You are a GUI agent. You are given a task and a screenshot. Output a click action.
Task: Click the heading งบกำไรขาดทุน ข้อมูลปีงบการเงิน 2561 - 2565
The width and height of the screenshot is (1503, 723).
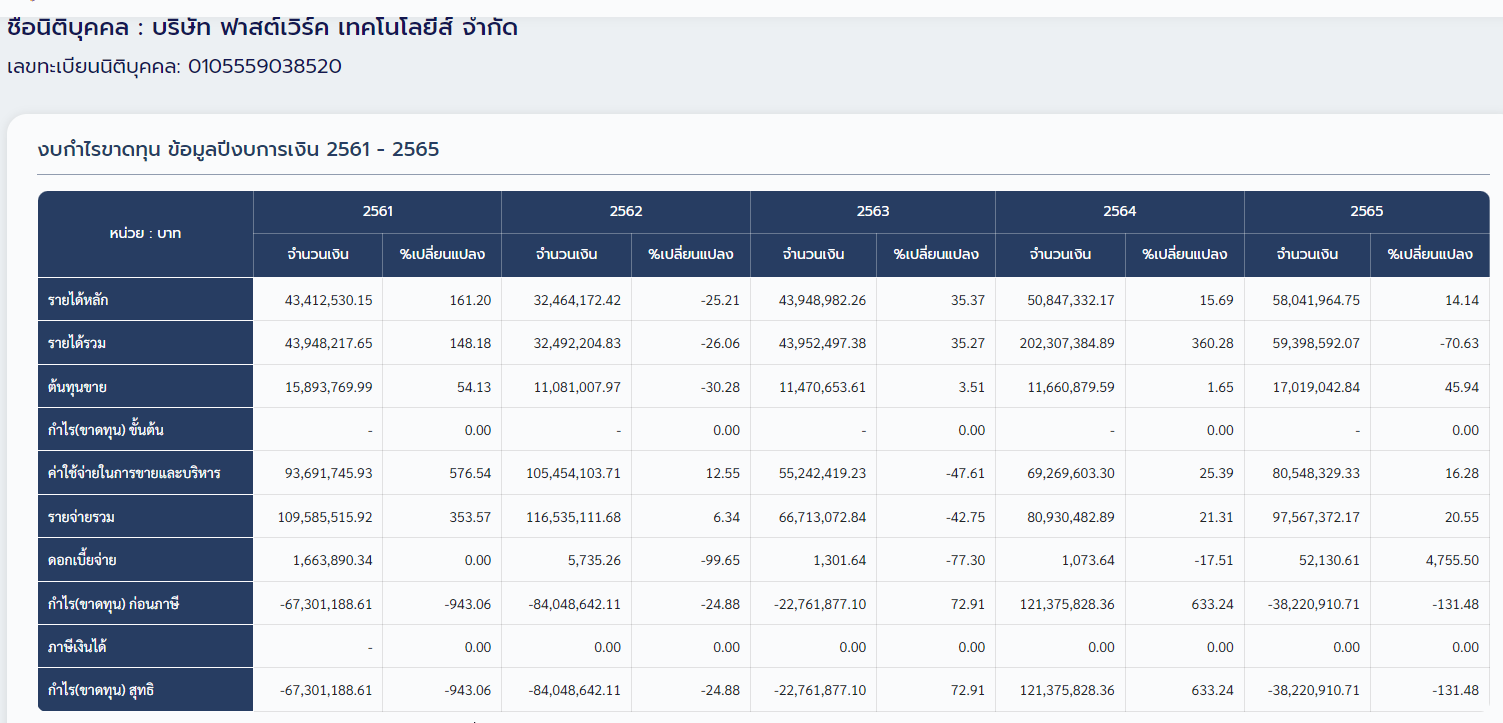tap(238, 150)
